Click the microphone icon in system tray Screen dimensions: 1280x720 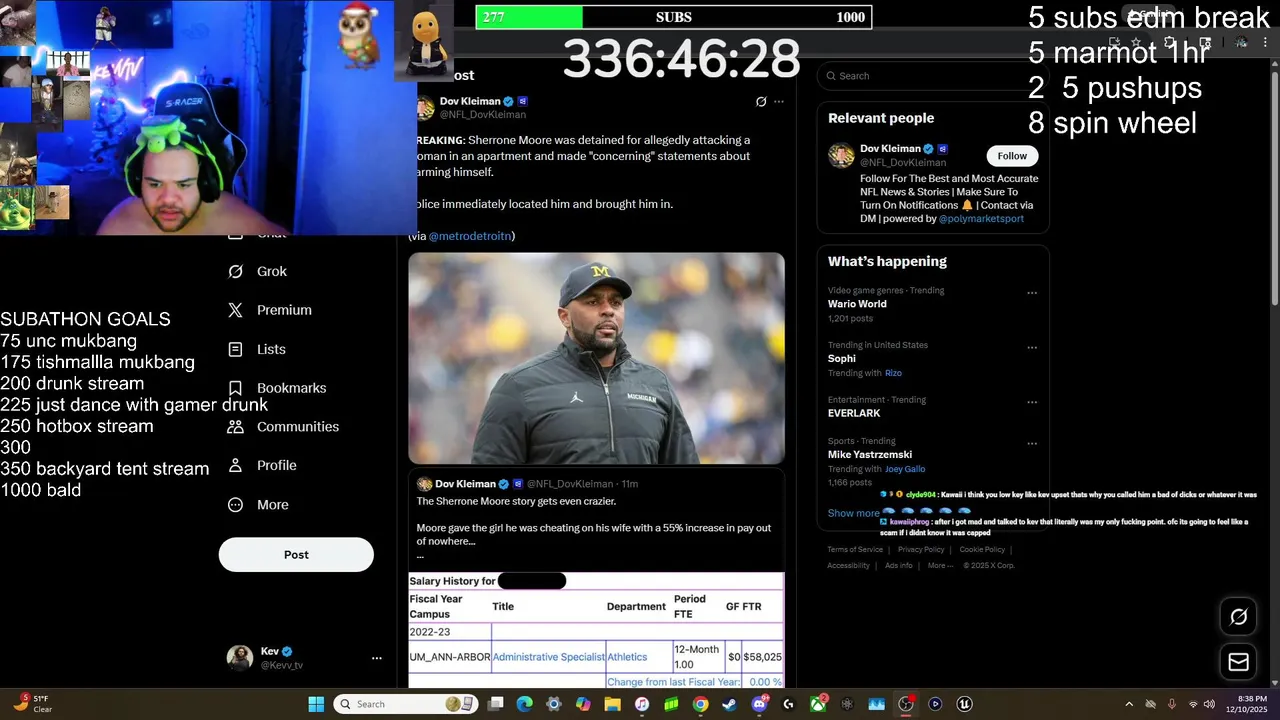(x=1172, y=704)
